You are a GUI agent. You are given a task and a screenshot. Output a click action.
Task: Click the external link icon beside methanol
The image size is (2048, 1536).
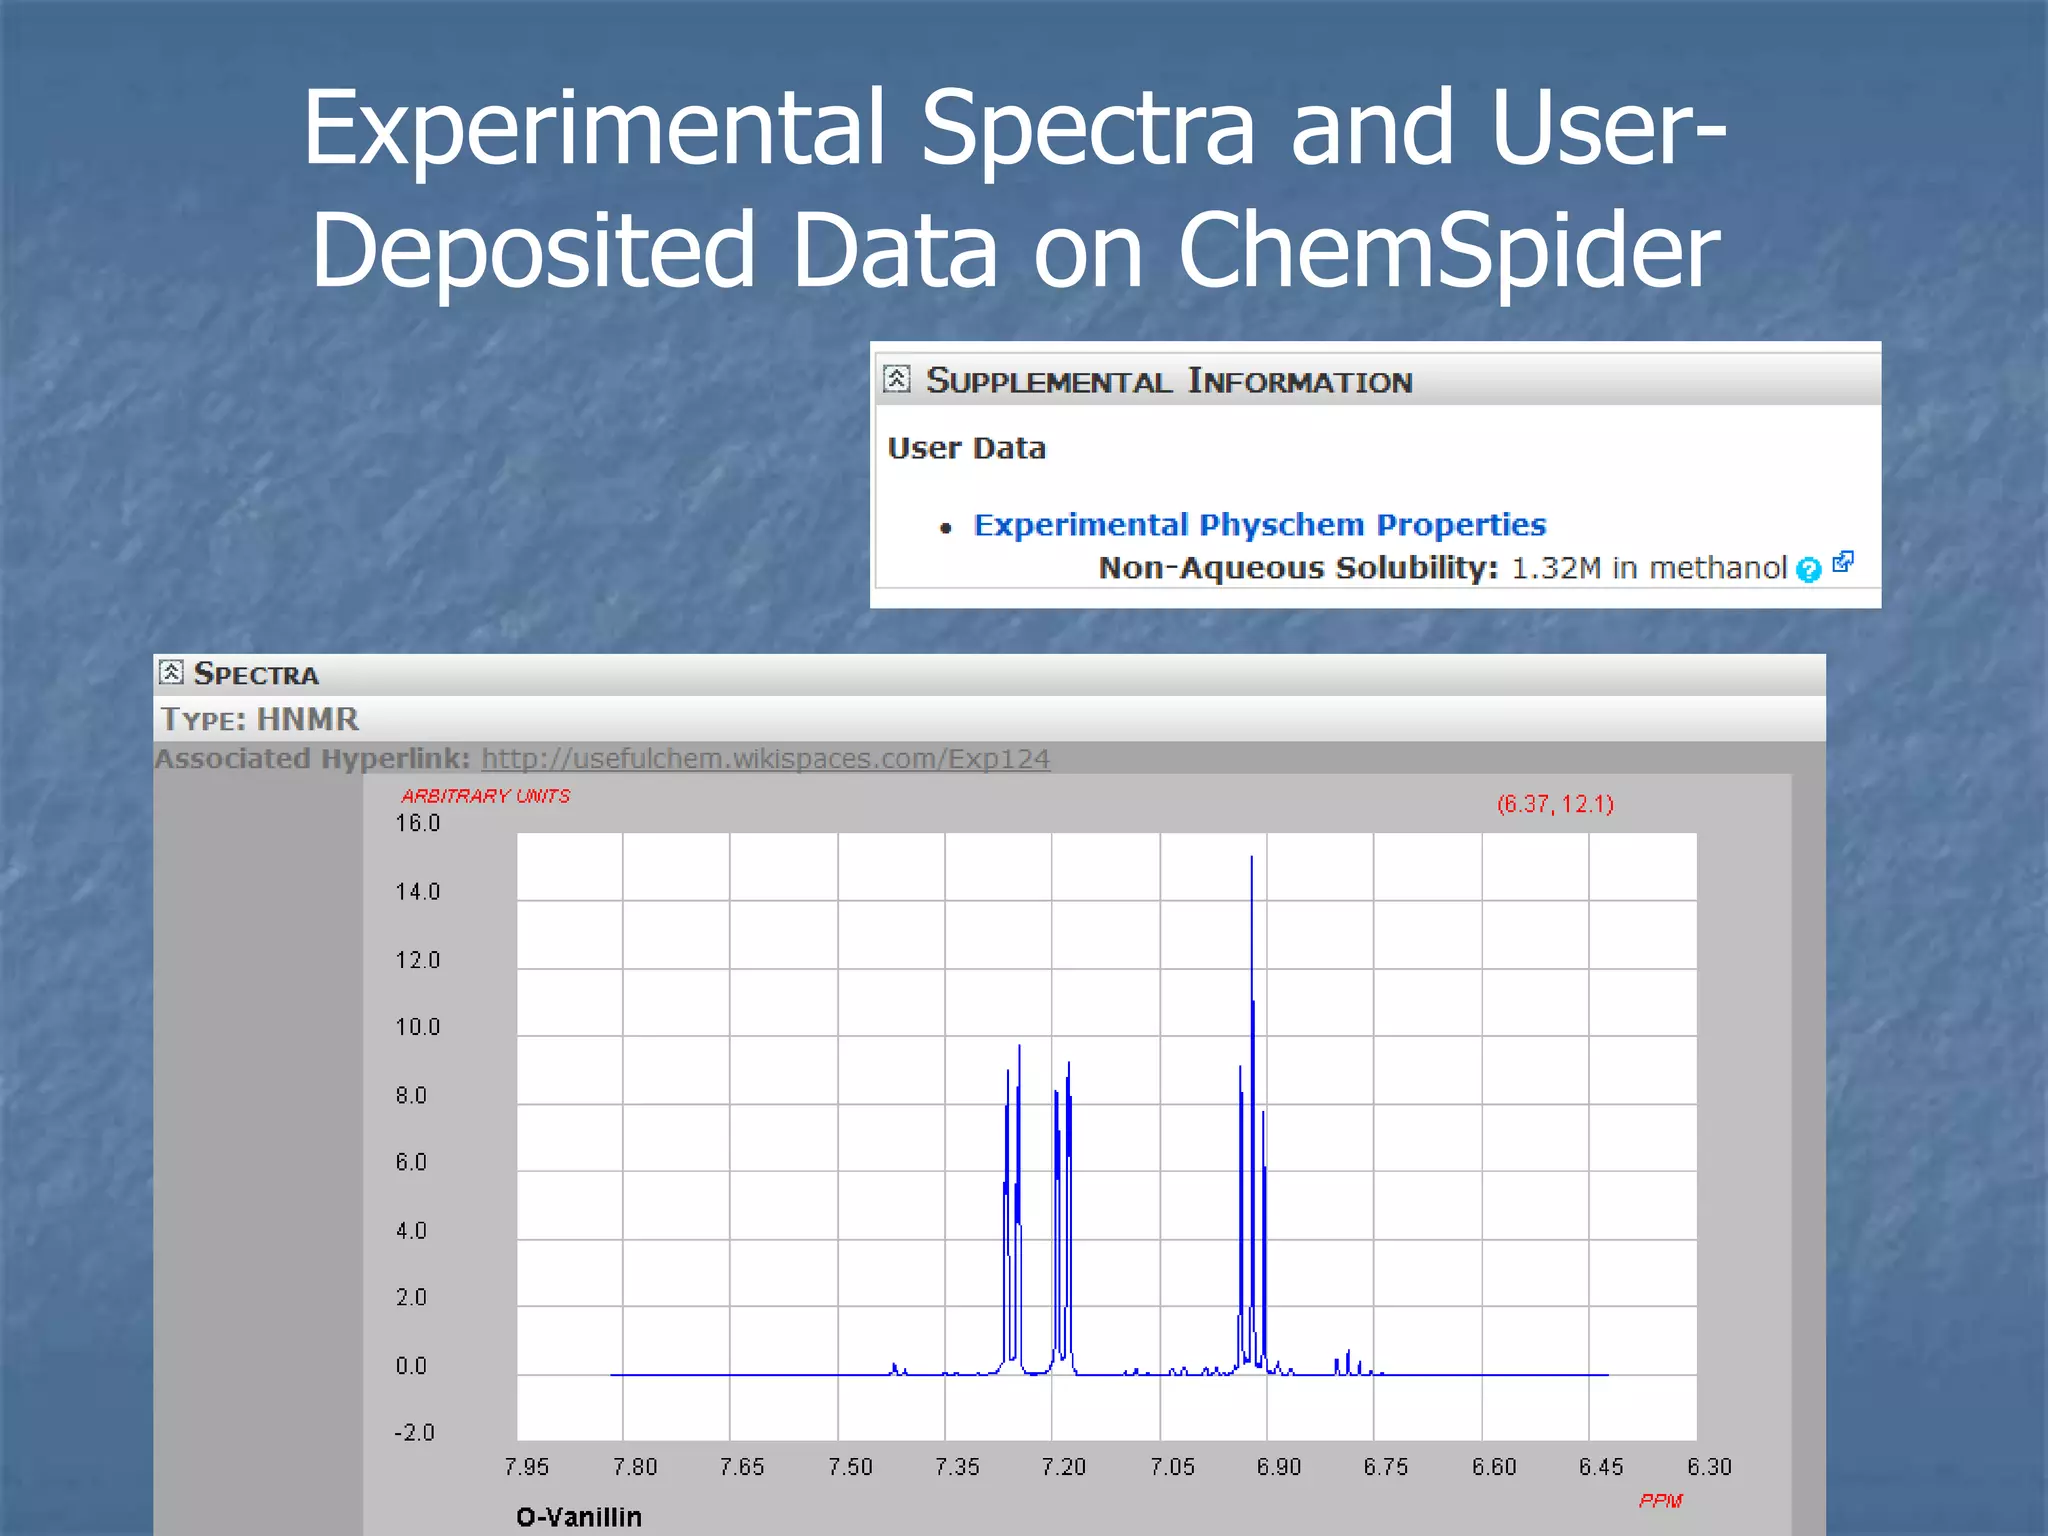click(x=1843, y=563)
